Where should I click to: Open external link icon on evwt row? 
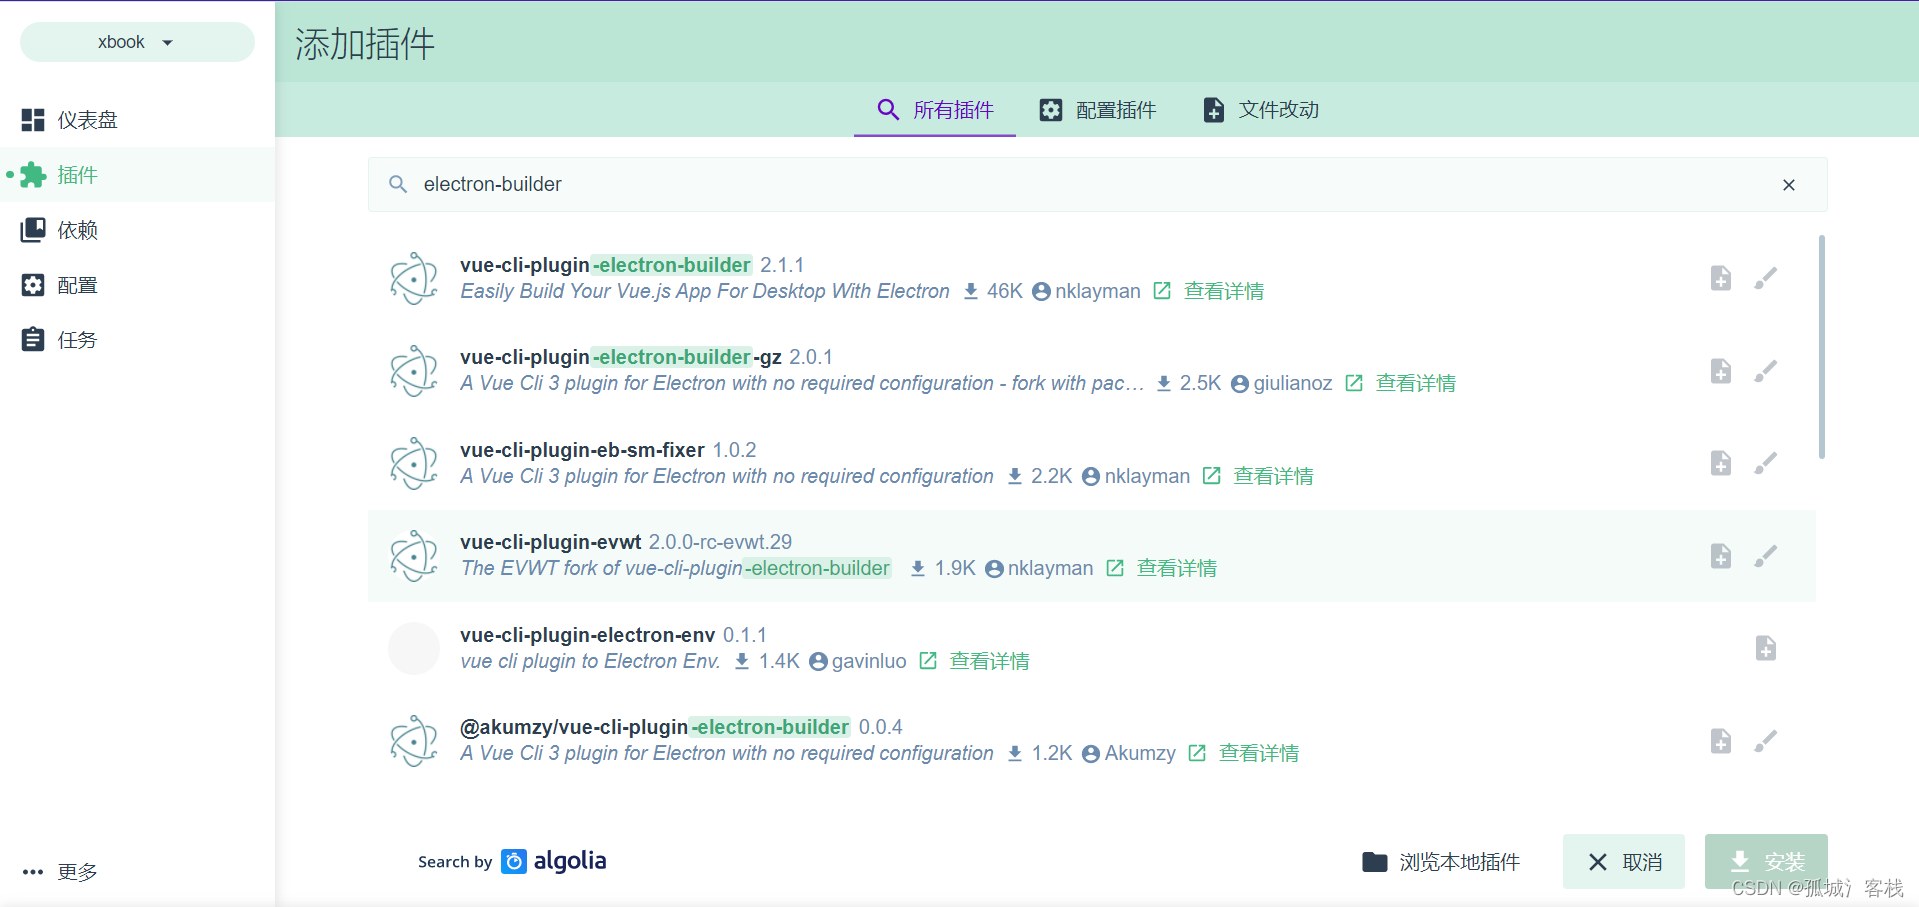1115,568
